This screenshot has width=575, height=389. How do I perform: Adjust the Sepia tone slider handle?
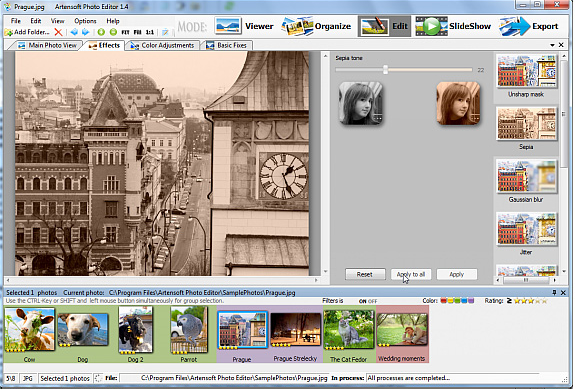pos(385,69)
